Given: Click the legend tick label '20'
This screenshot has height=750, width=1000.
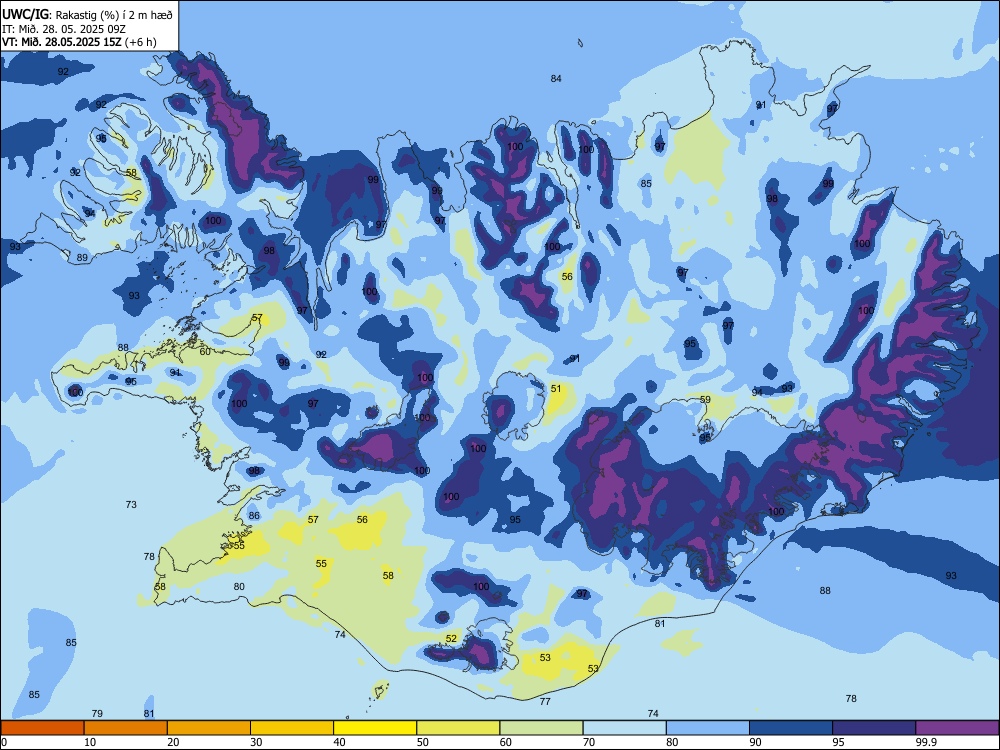Looking at the screenshot, I should (x=173, y=742).
